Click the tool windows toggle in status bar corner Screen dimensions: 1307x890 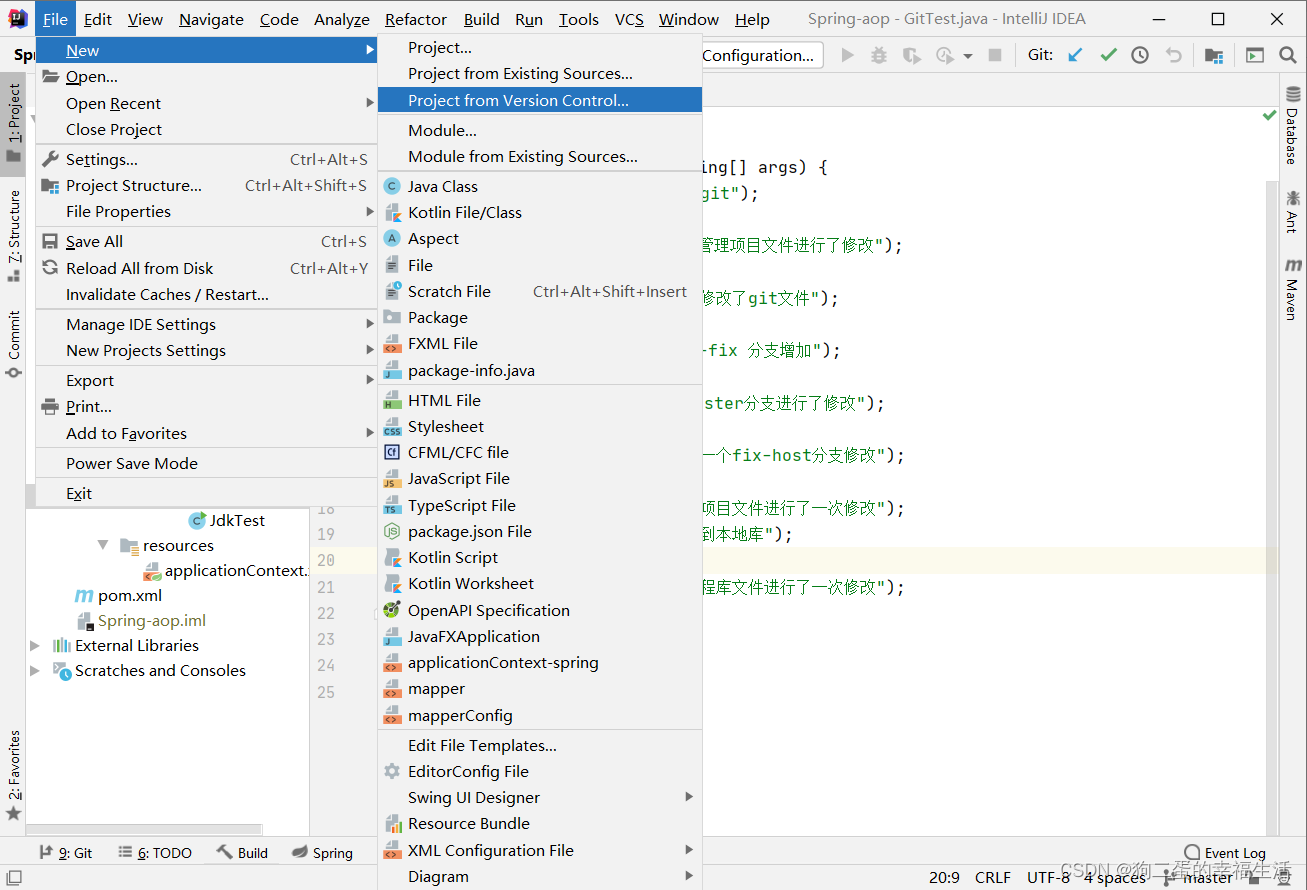point(13,878)
